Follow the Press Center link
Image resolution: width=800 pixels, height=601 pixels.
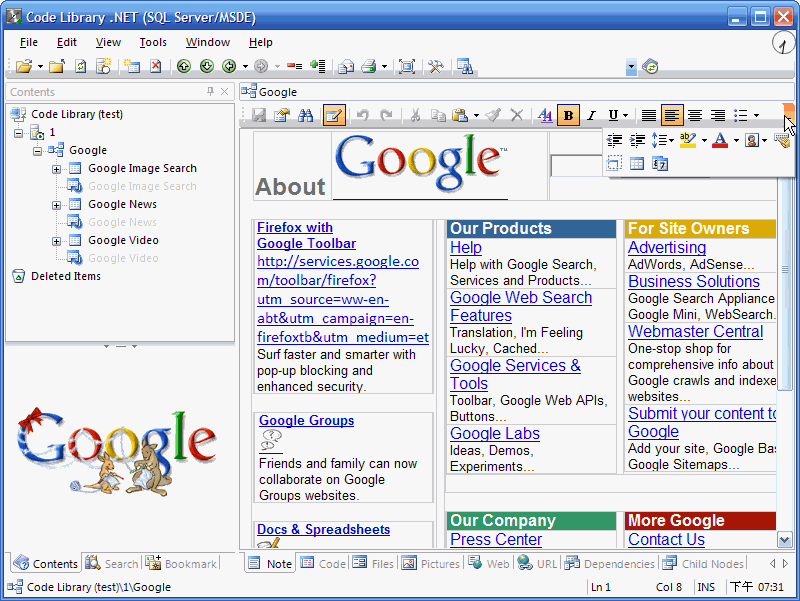tap(496, 539)
